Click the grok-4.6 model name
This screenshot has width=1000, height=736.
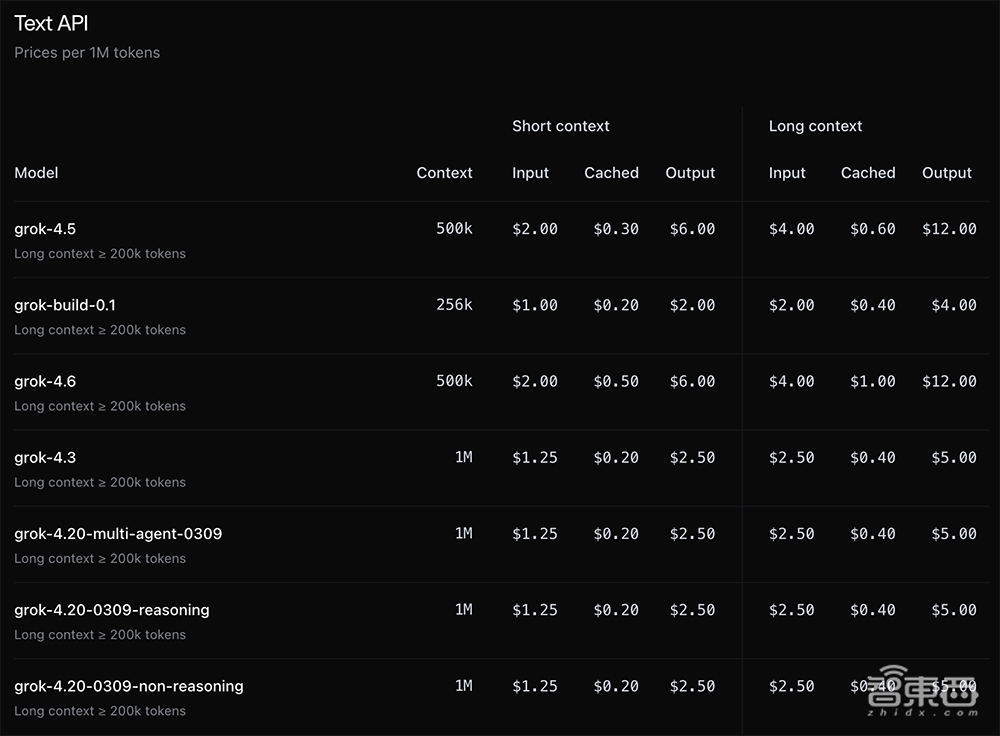[x=45, y=381]
